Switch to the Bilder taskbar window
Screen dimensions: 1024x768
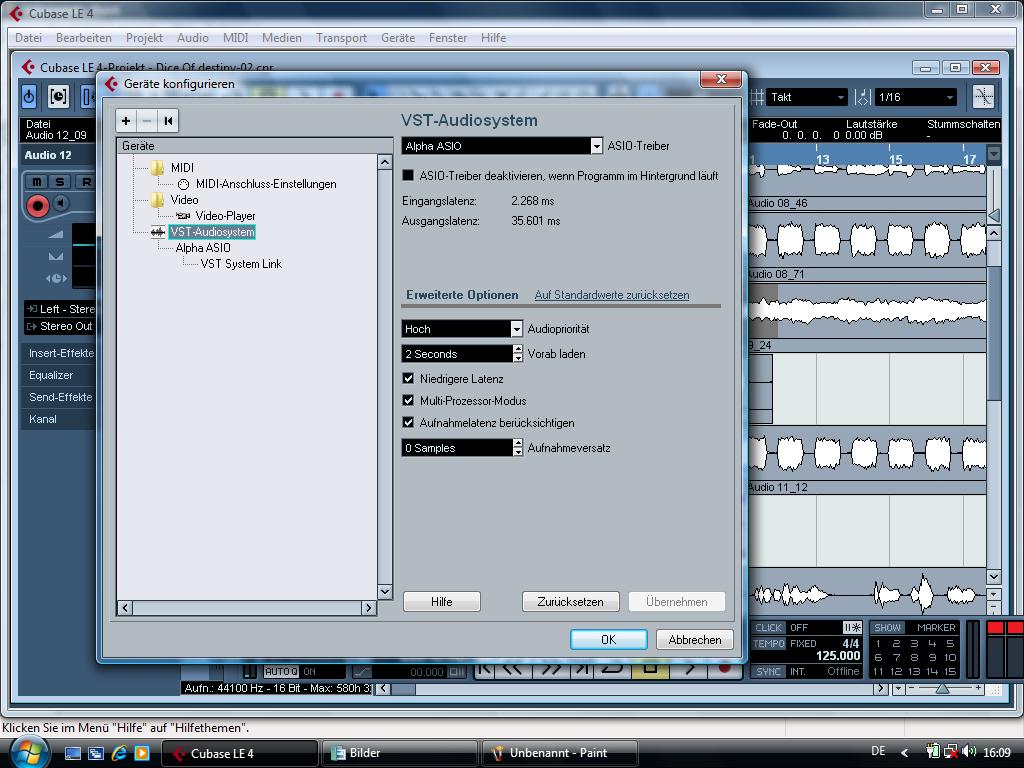(400, 753)
